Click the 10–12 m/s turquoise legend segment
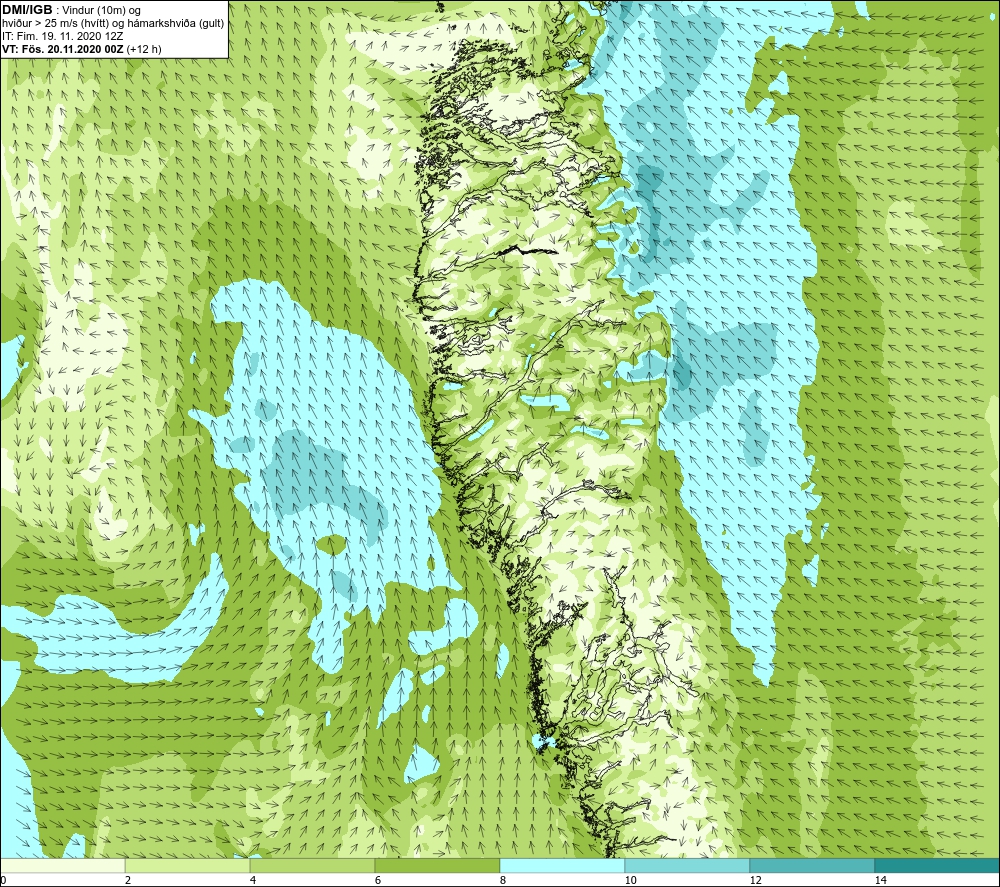The height and width of the screenshot is (887, 1000). [688, 866]
